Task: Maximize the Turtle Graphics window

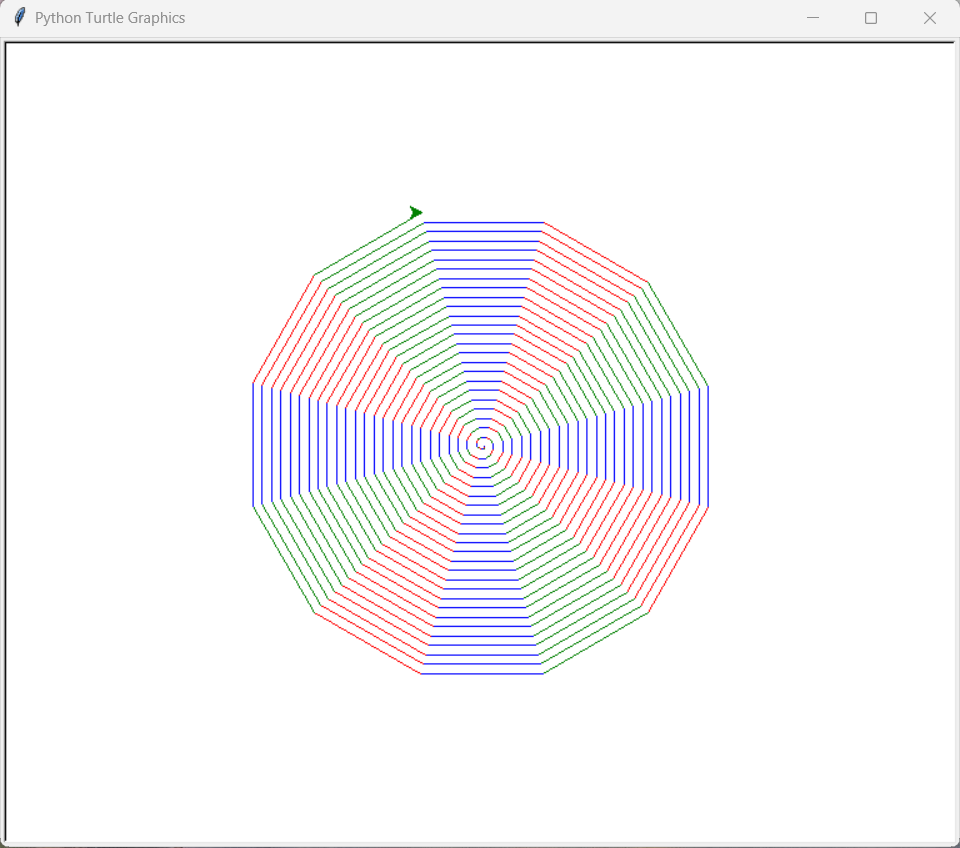Action: click(870, 17)
